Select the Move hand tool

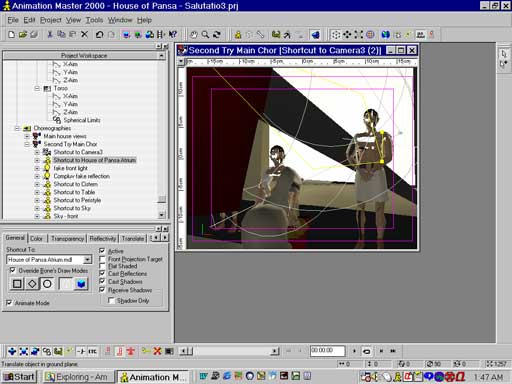coord(194,34)
